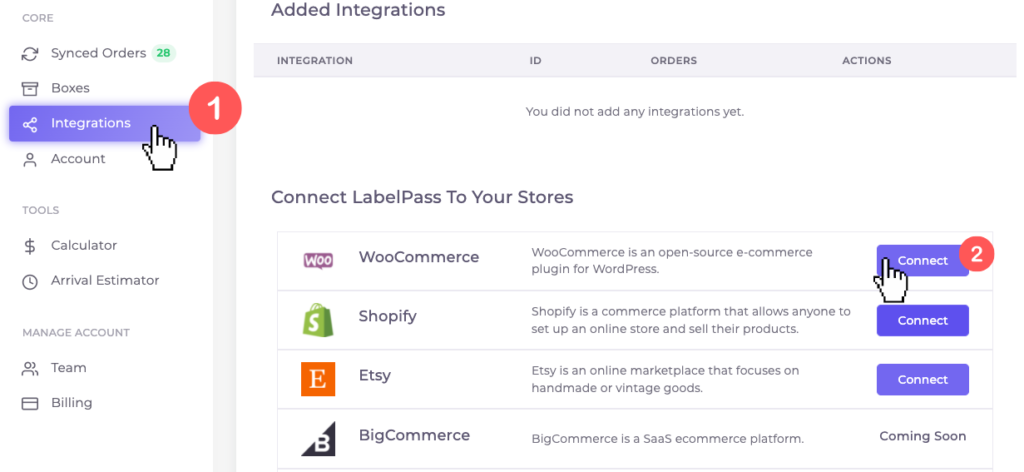Open the Billing page
This screenshot has height=472, width=1024.
[71, 403]
